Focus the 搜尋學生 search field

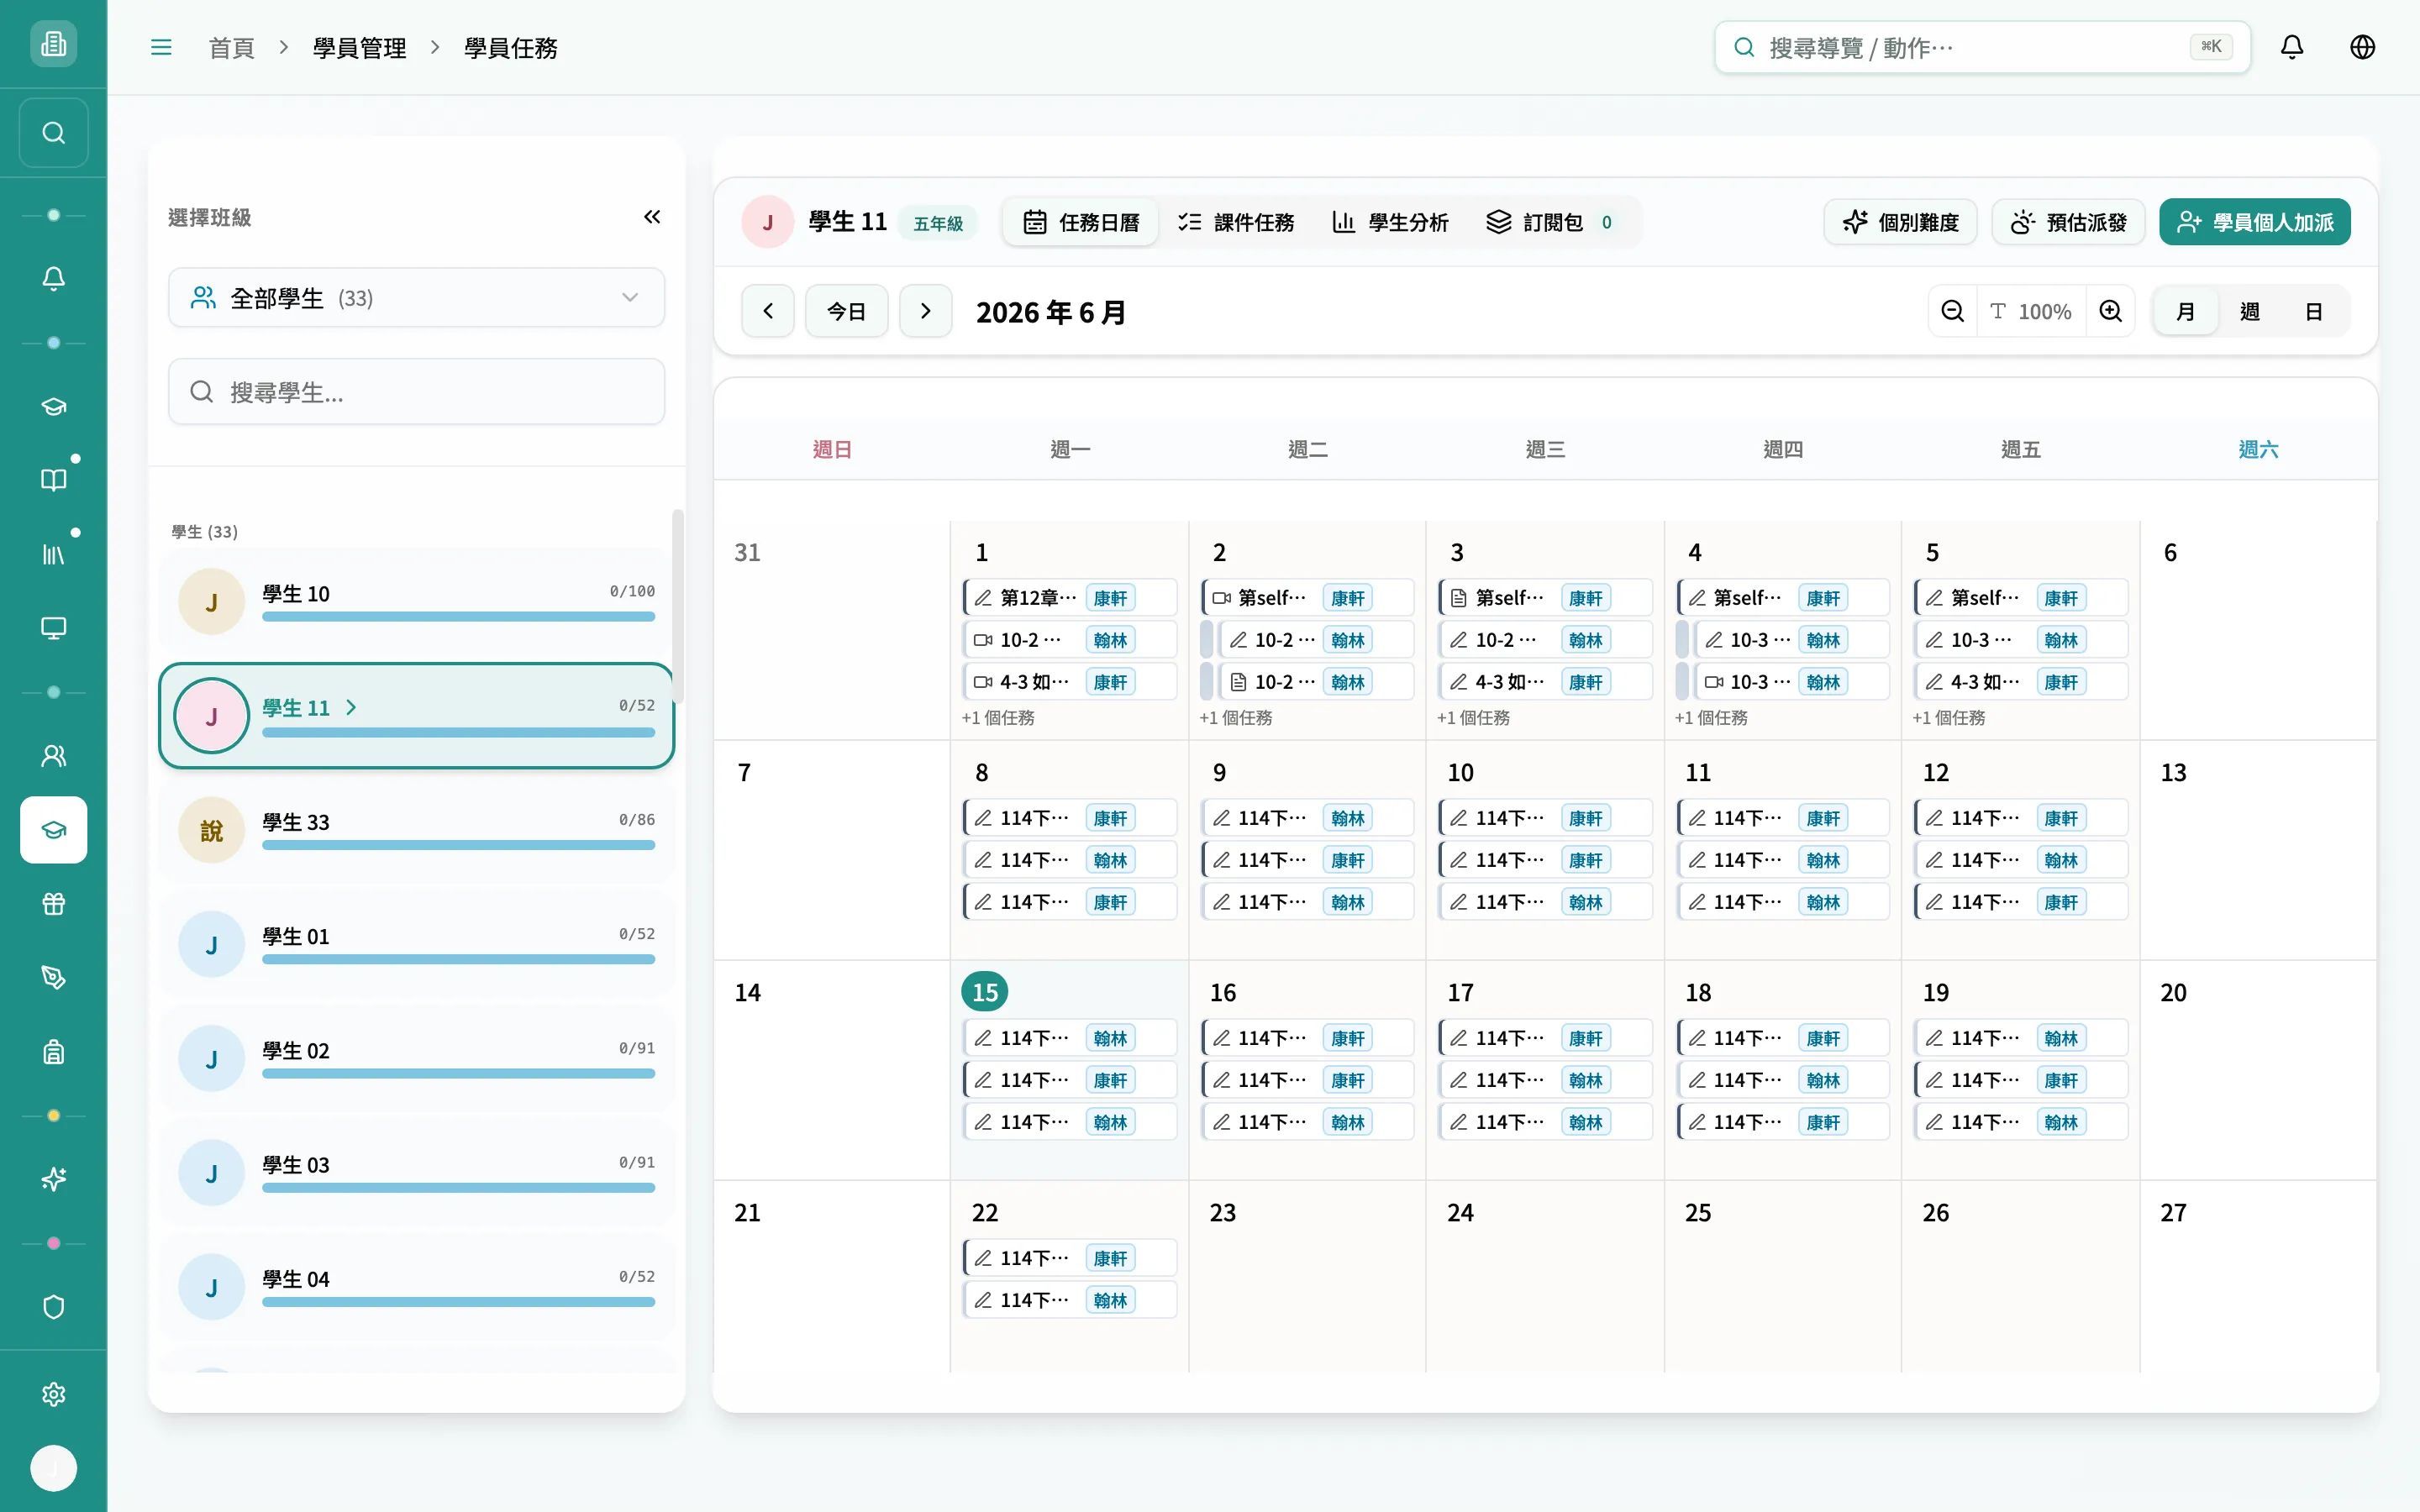pos(417,392)
